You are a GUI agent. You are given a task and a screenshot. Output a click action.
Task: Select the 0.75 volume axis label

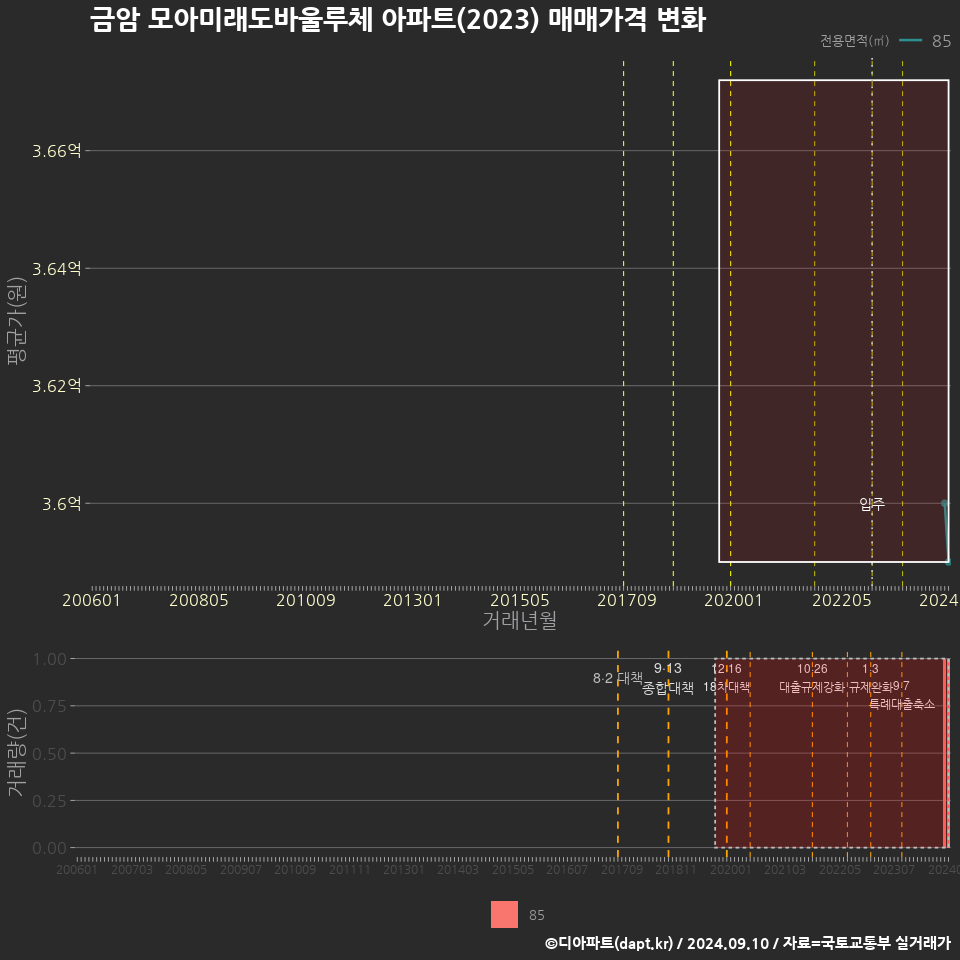[50, 706]
